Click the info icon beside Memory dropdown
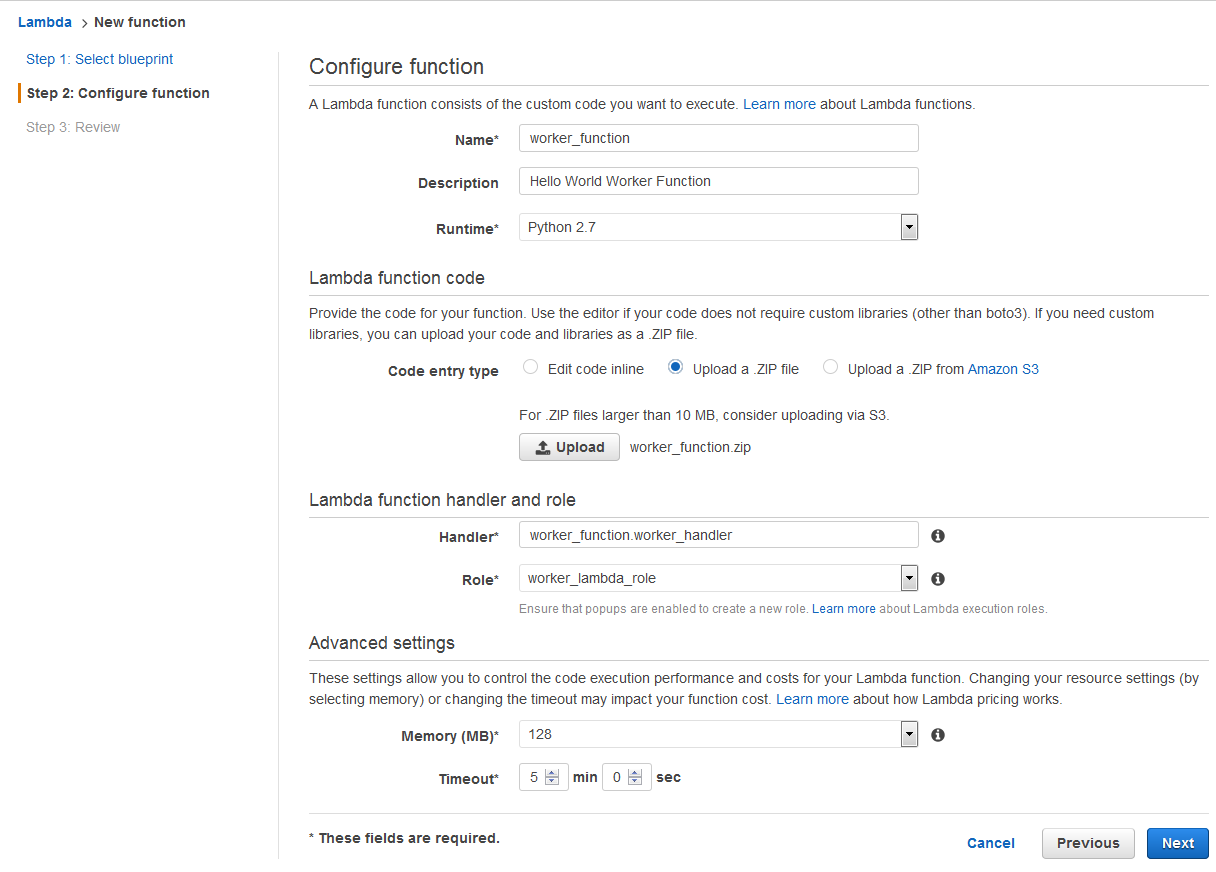Viewport: 1216px width, 872px height. [938, 735]
